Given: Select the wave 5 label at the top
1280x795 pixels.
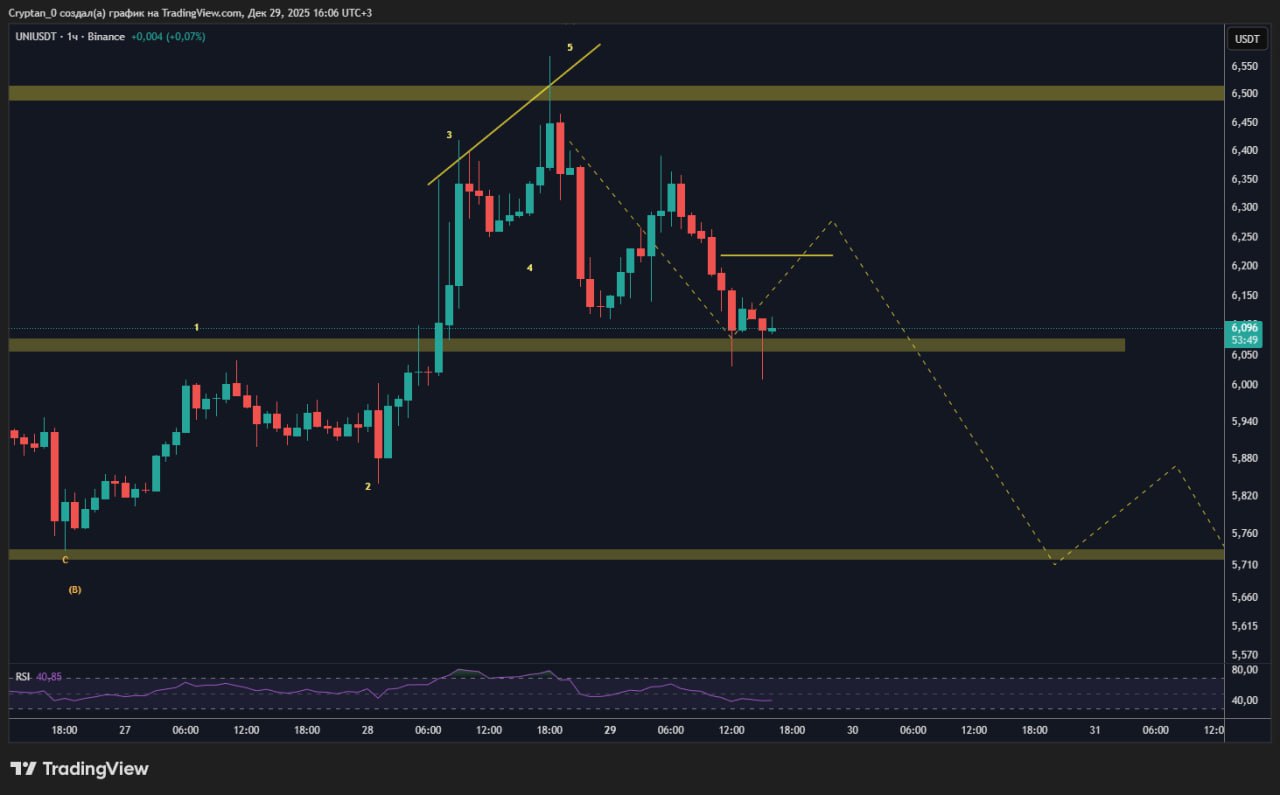Looking at the screenshot, I should point(570,48).
